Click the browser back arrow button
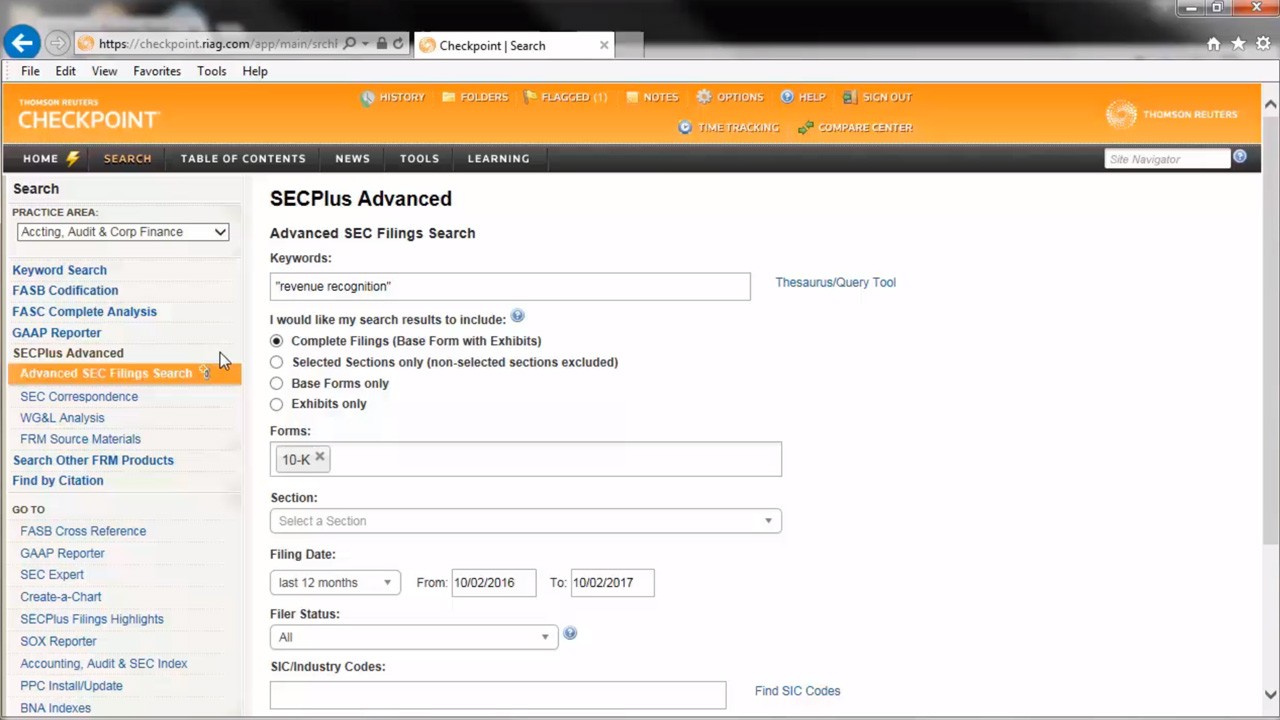Image resolution: width=1280 pixels, height=720 pixels. click(22, 43)
